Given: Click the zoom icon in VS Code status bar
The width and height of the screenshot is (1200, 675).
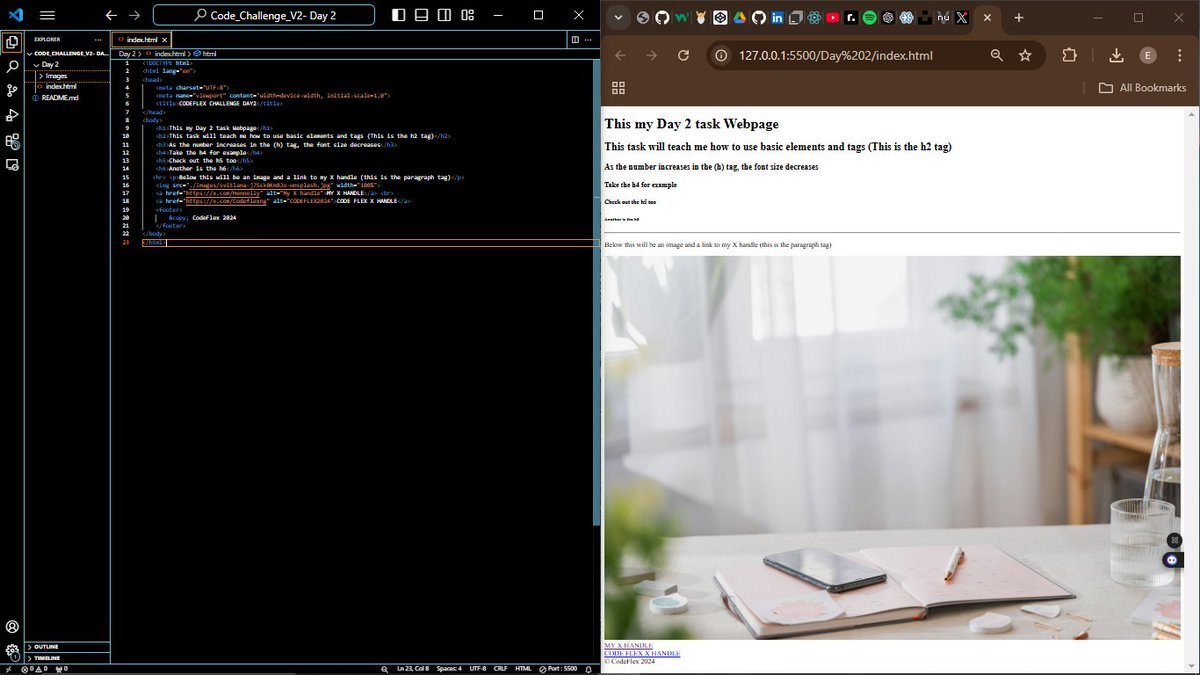Looking at the screenshot, I should 384,668.
